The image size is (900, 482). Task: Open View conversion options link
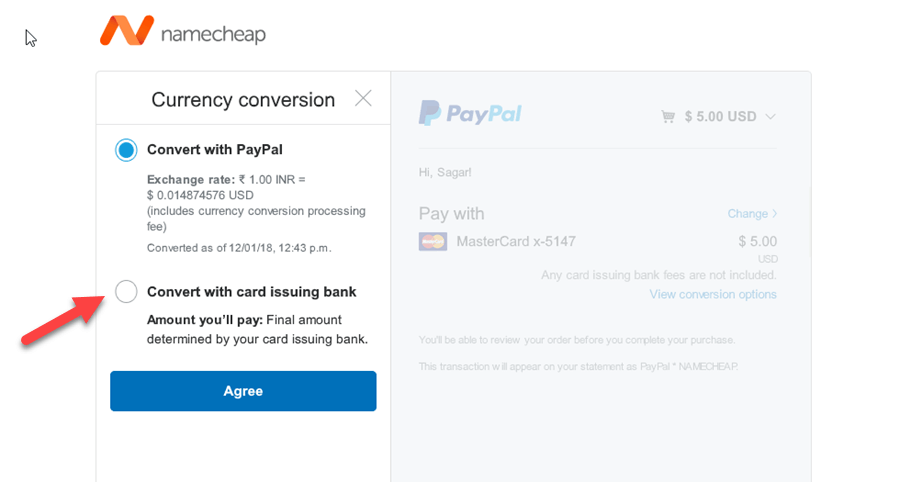713,294
